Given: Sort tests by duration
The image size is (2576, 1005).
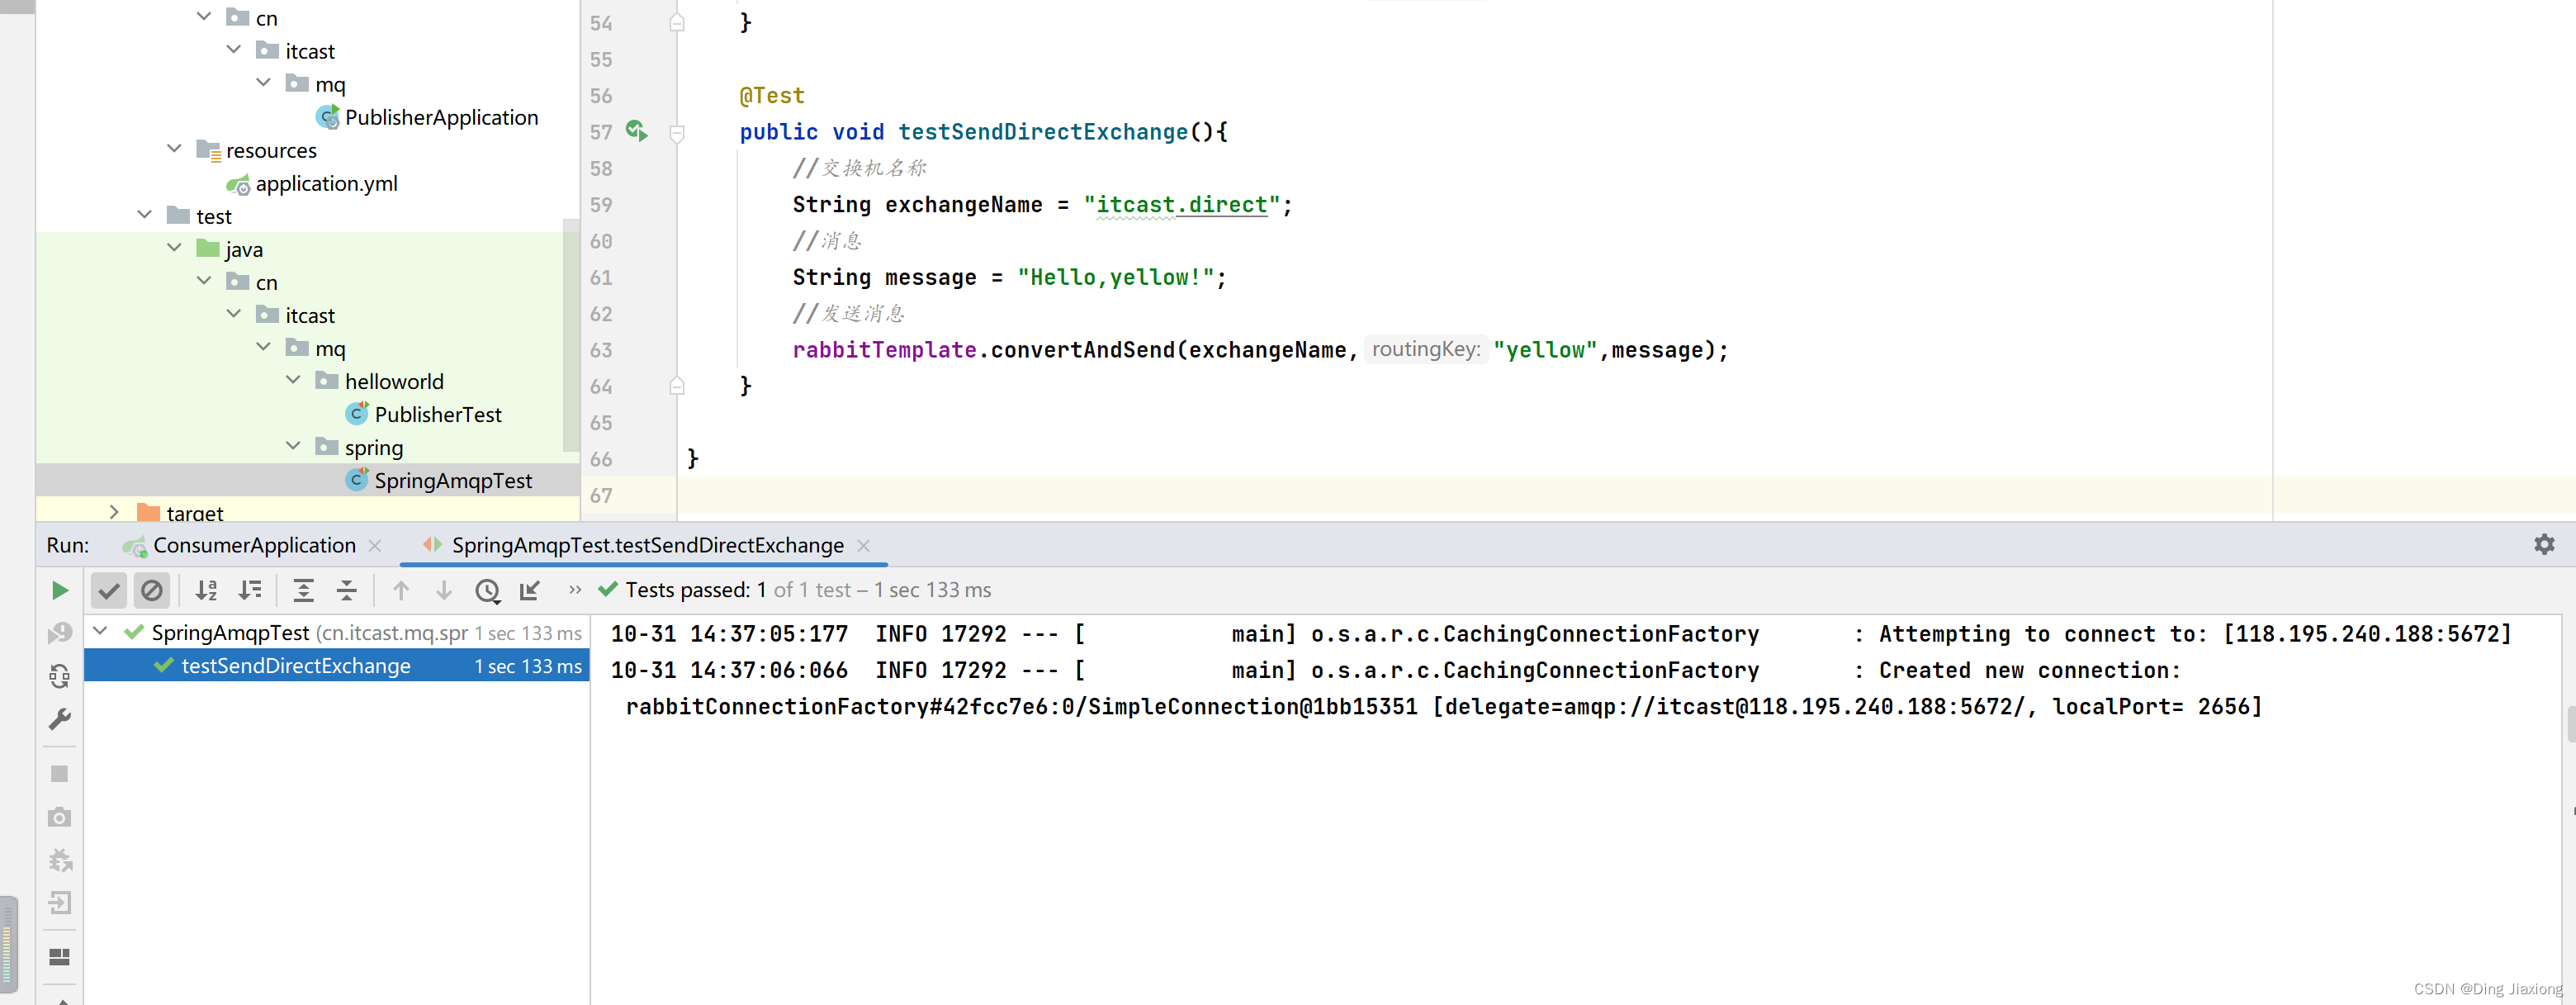Looking at the screenshot, I should click(x=250, y=590).
